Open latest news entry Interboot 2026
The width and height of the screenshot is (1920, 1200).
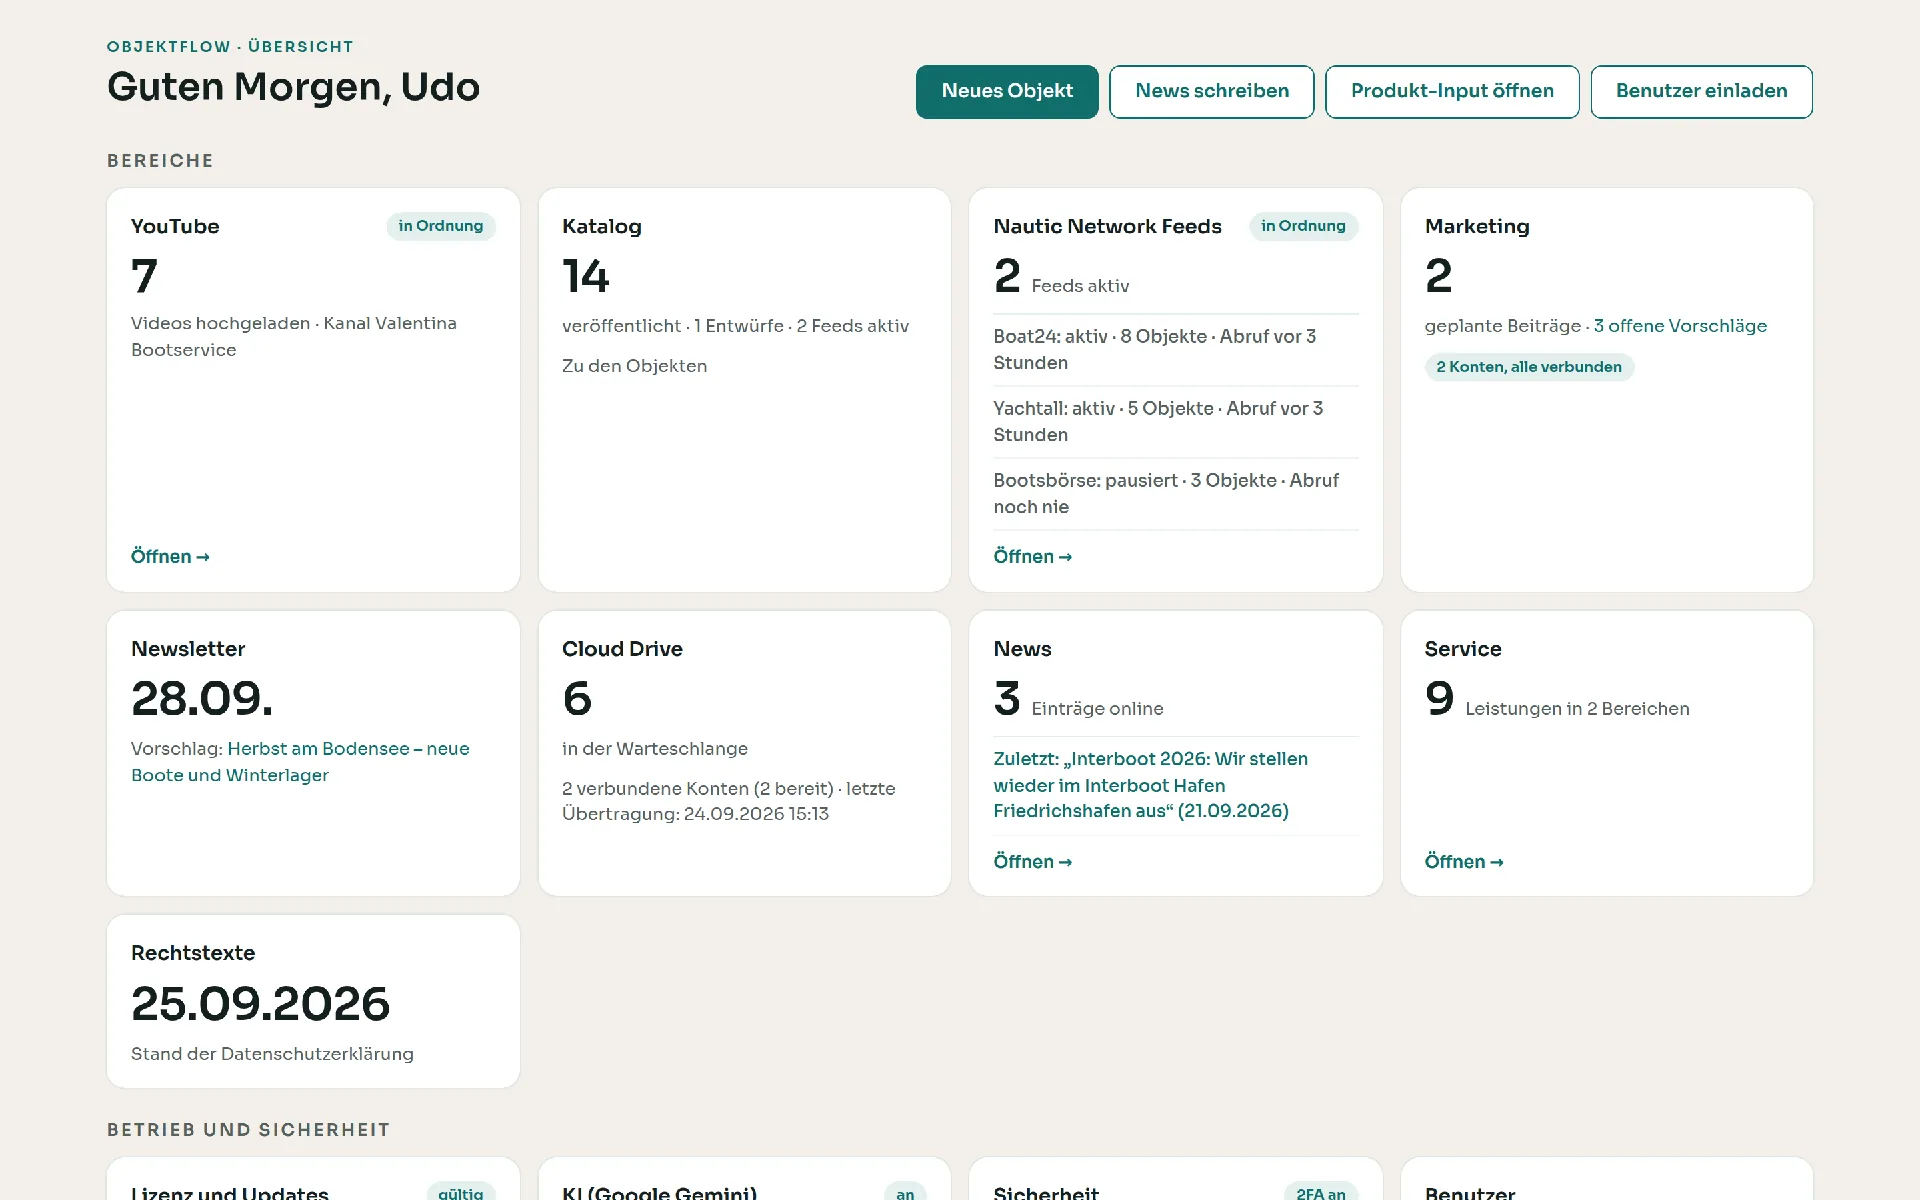click(1150, 785)
